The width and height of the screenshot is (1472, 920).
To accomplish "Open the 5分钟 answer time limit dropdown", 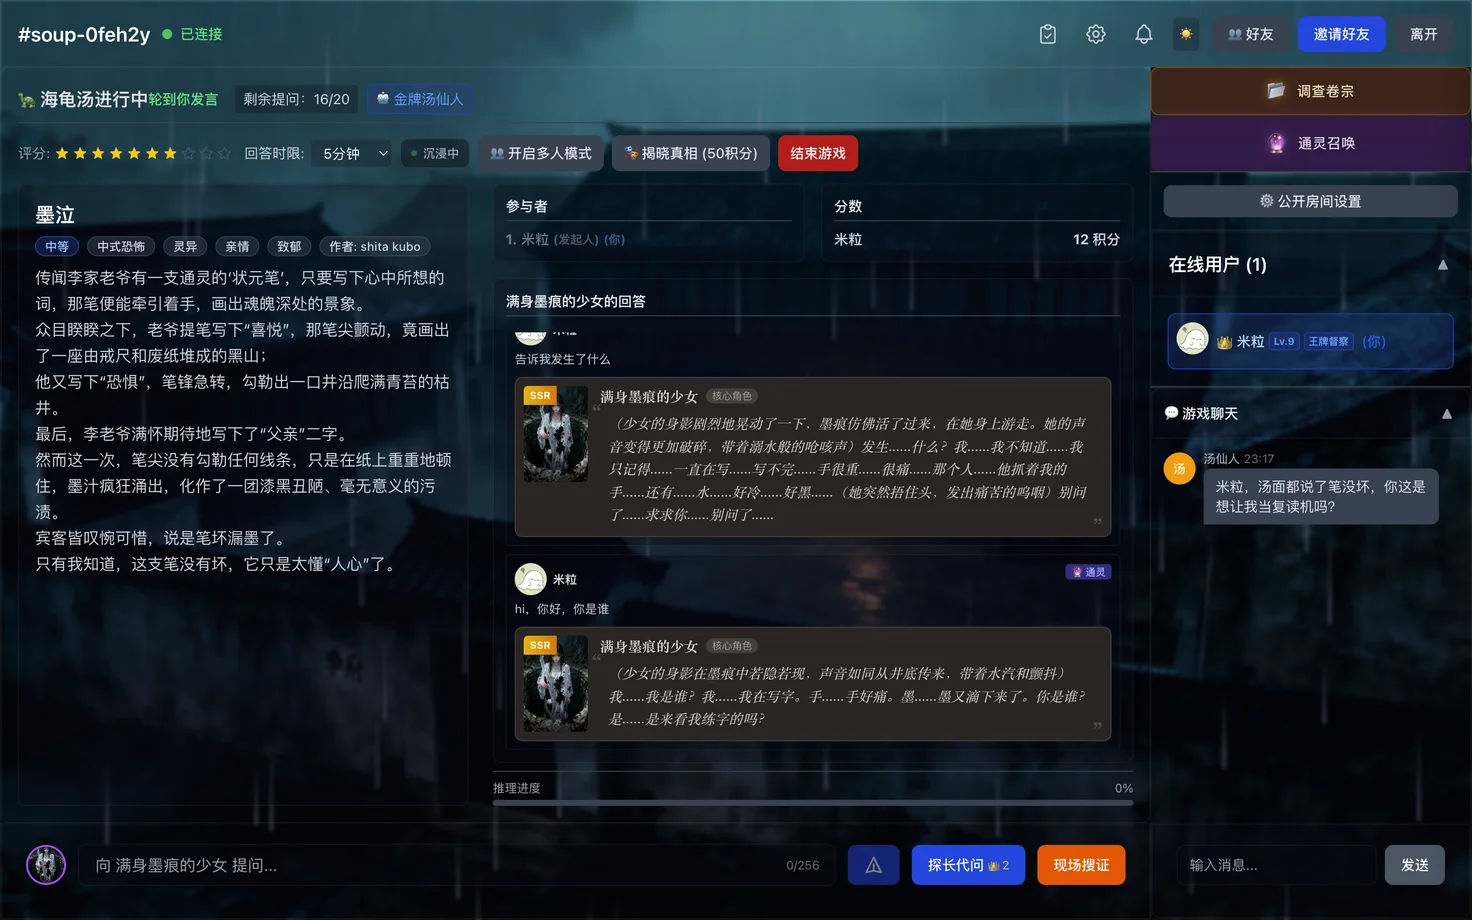I will click(354, 153).
